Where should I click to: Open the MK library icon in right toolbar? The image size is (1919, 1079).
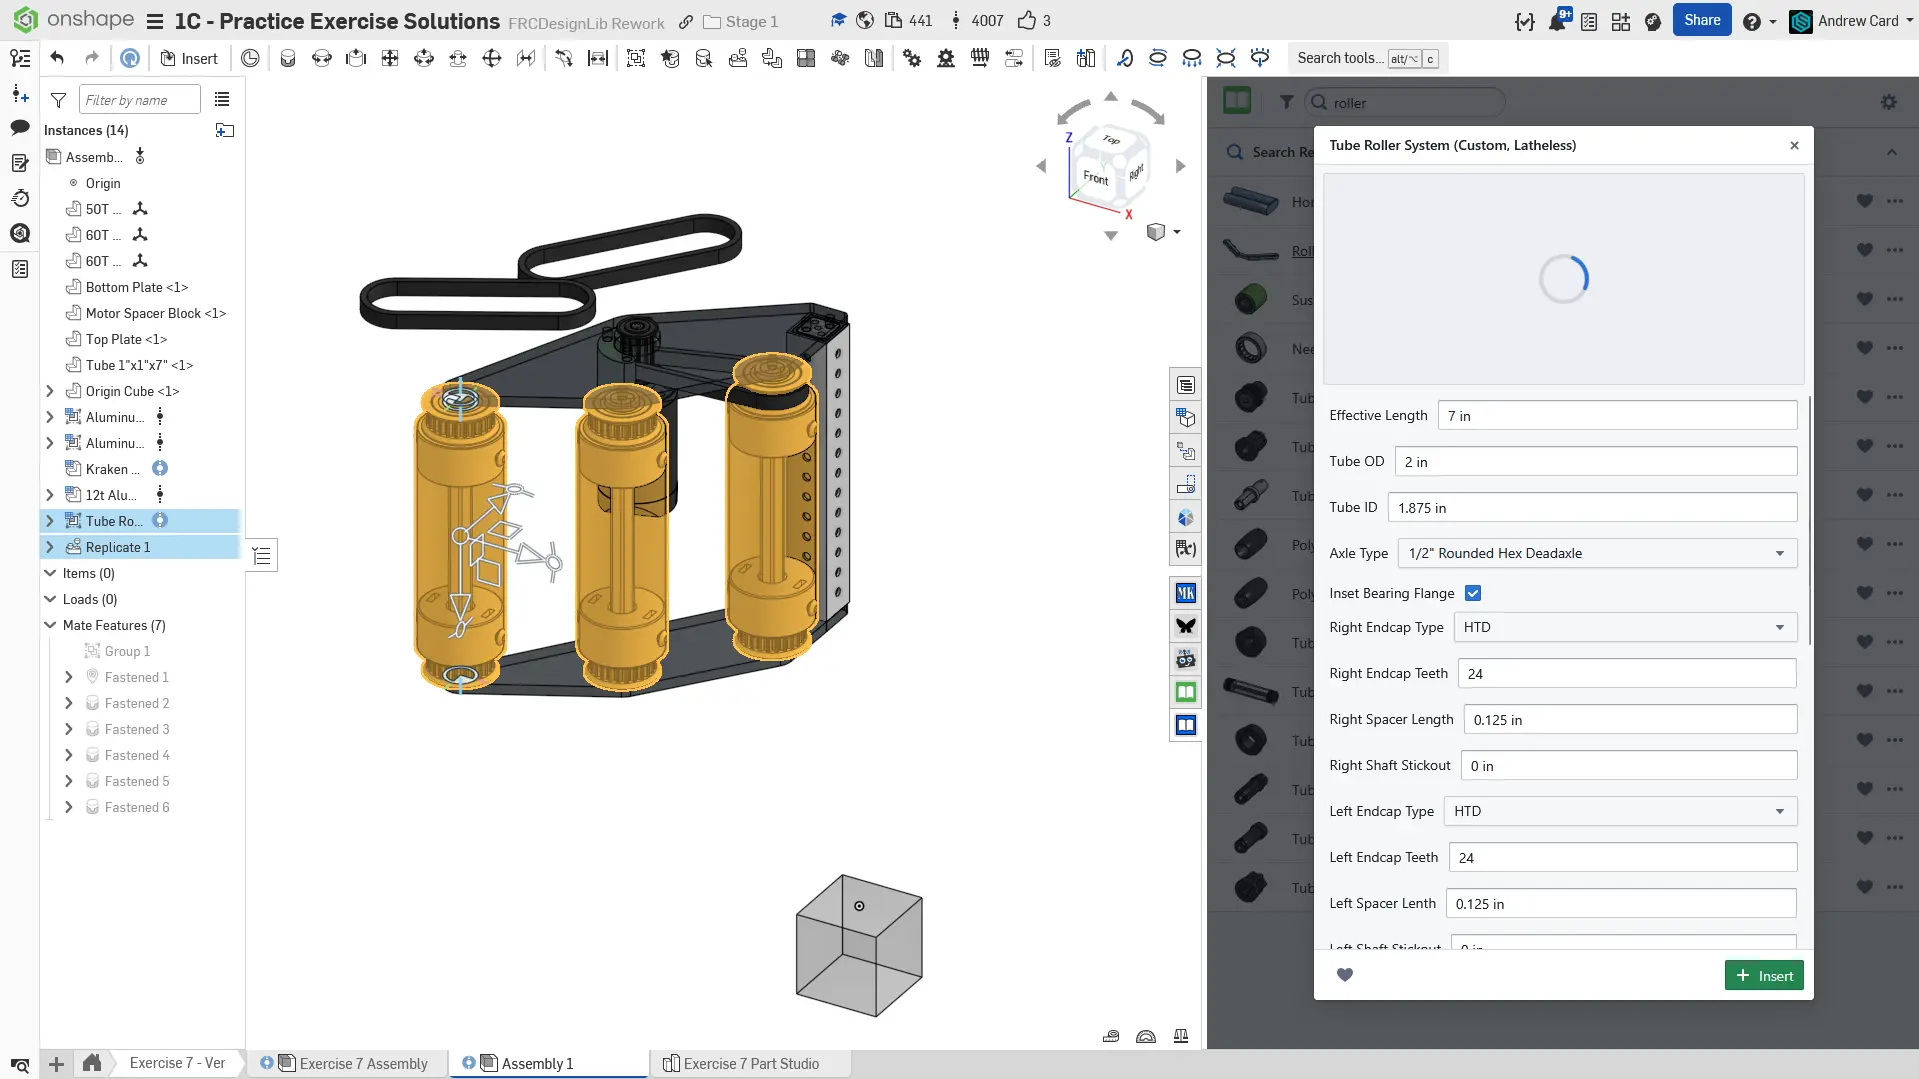pos(1186,593)
